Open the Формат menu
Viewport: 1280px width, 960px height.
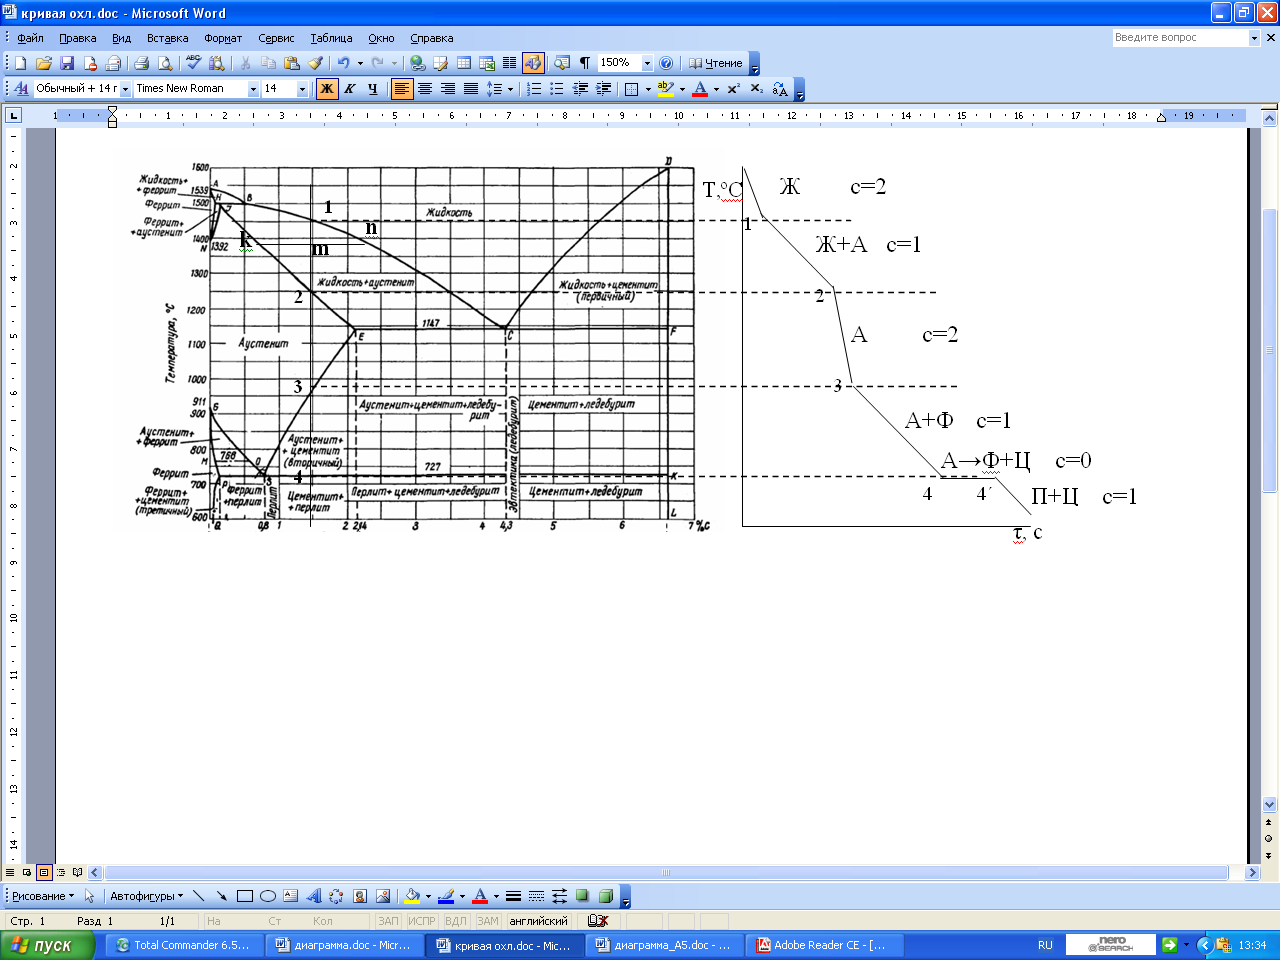(223, 38)
